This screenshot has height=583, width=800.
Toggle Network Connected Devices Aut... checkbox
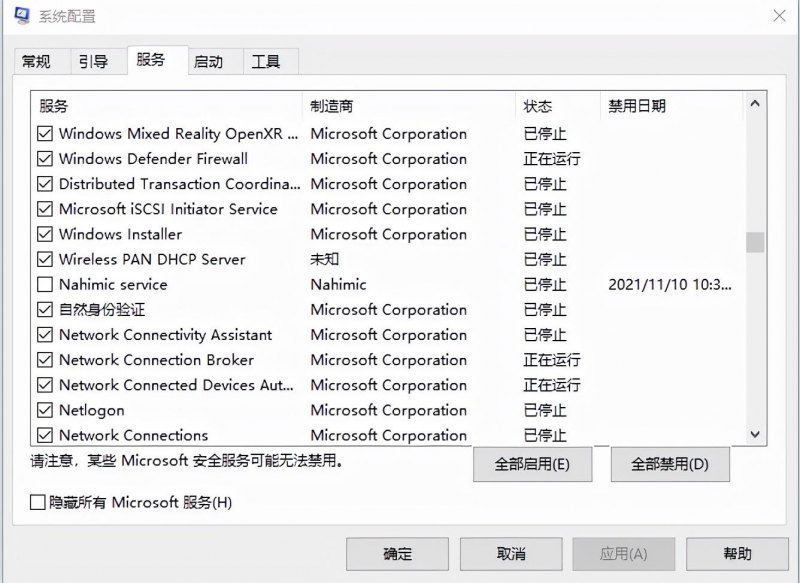(45, 385)
